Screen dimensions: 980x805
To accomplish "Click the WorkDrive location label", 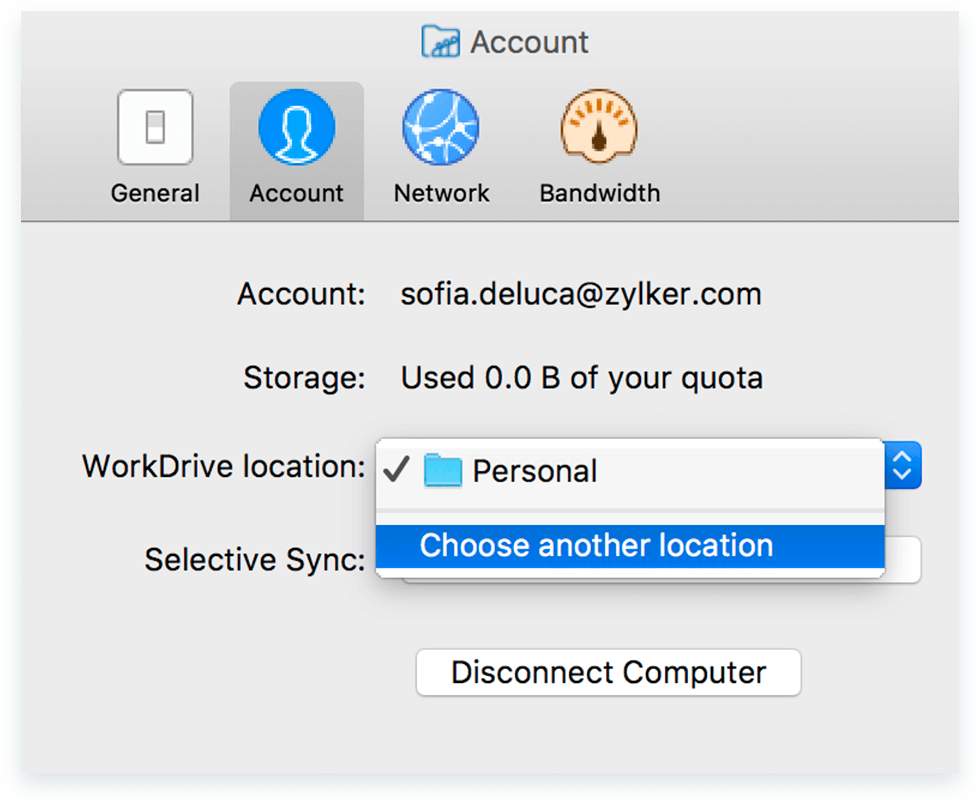I will (224, 466).
